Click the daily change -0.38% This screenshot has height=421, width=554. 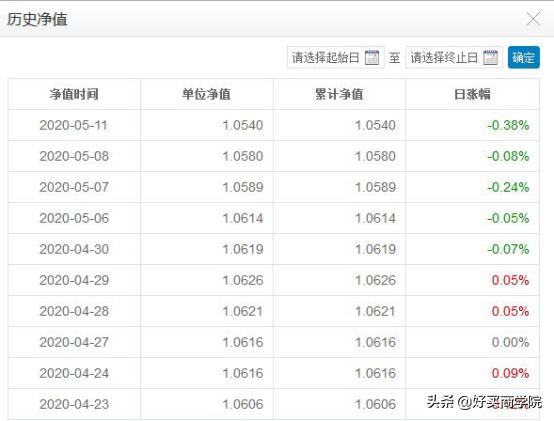tap(508, 125)
